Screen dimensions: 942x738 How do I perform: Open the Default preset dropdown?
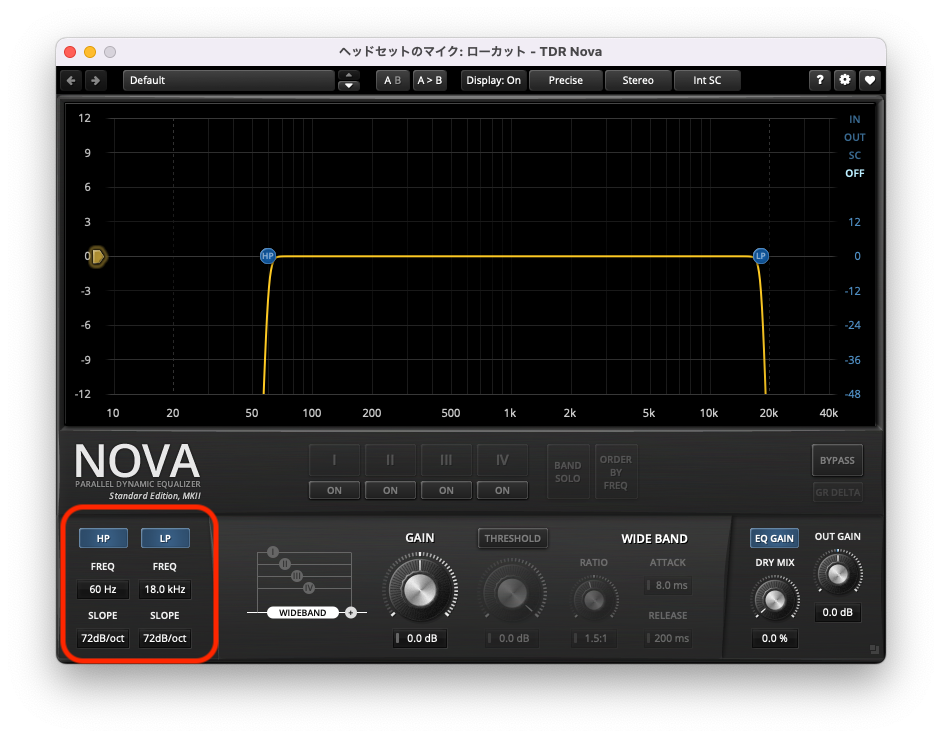(x=228, y=80)
